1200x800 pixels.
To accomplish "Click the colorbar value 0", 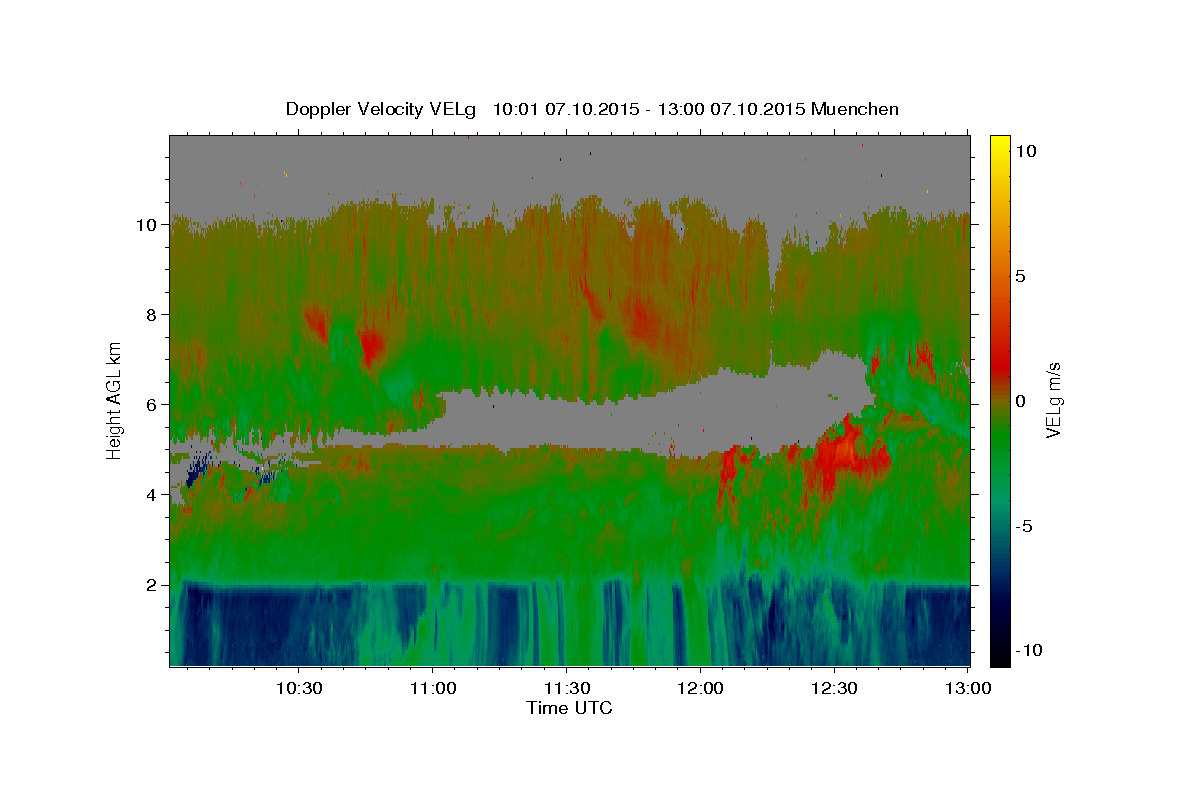I will [x=1022, y=401].
